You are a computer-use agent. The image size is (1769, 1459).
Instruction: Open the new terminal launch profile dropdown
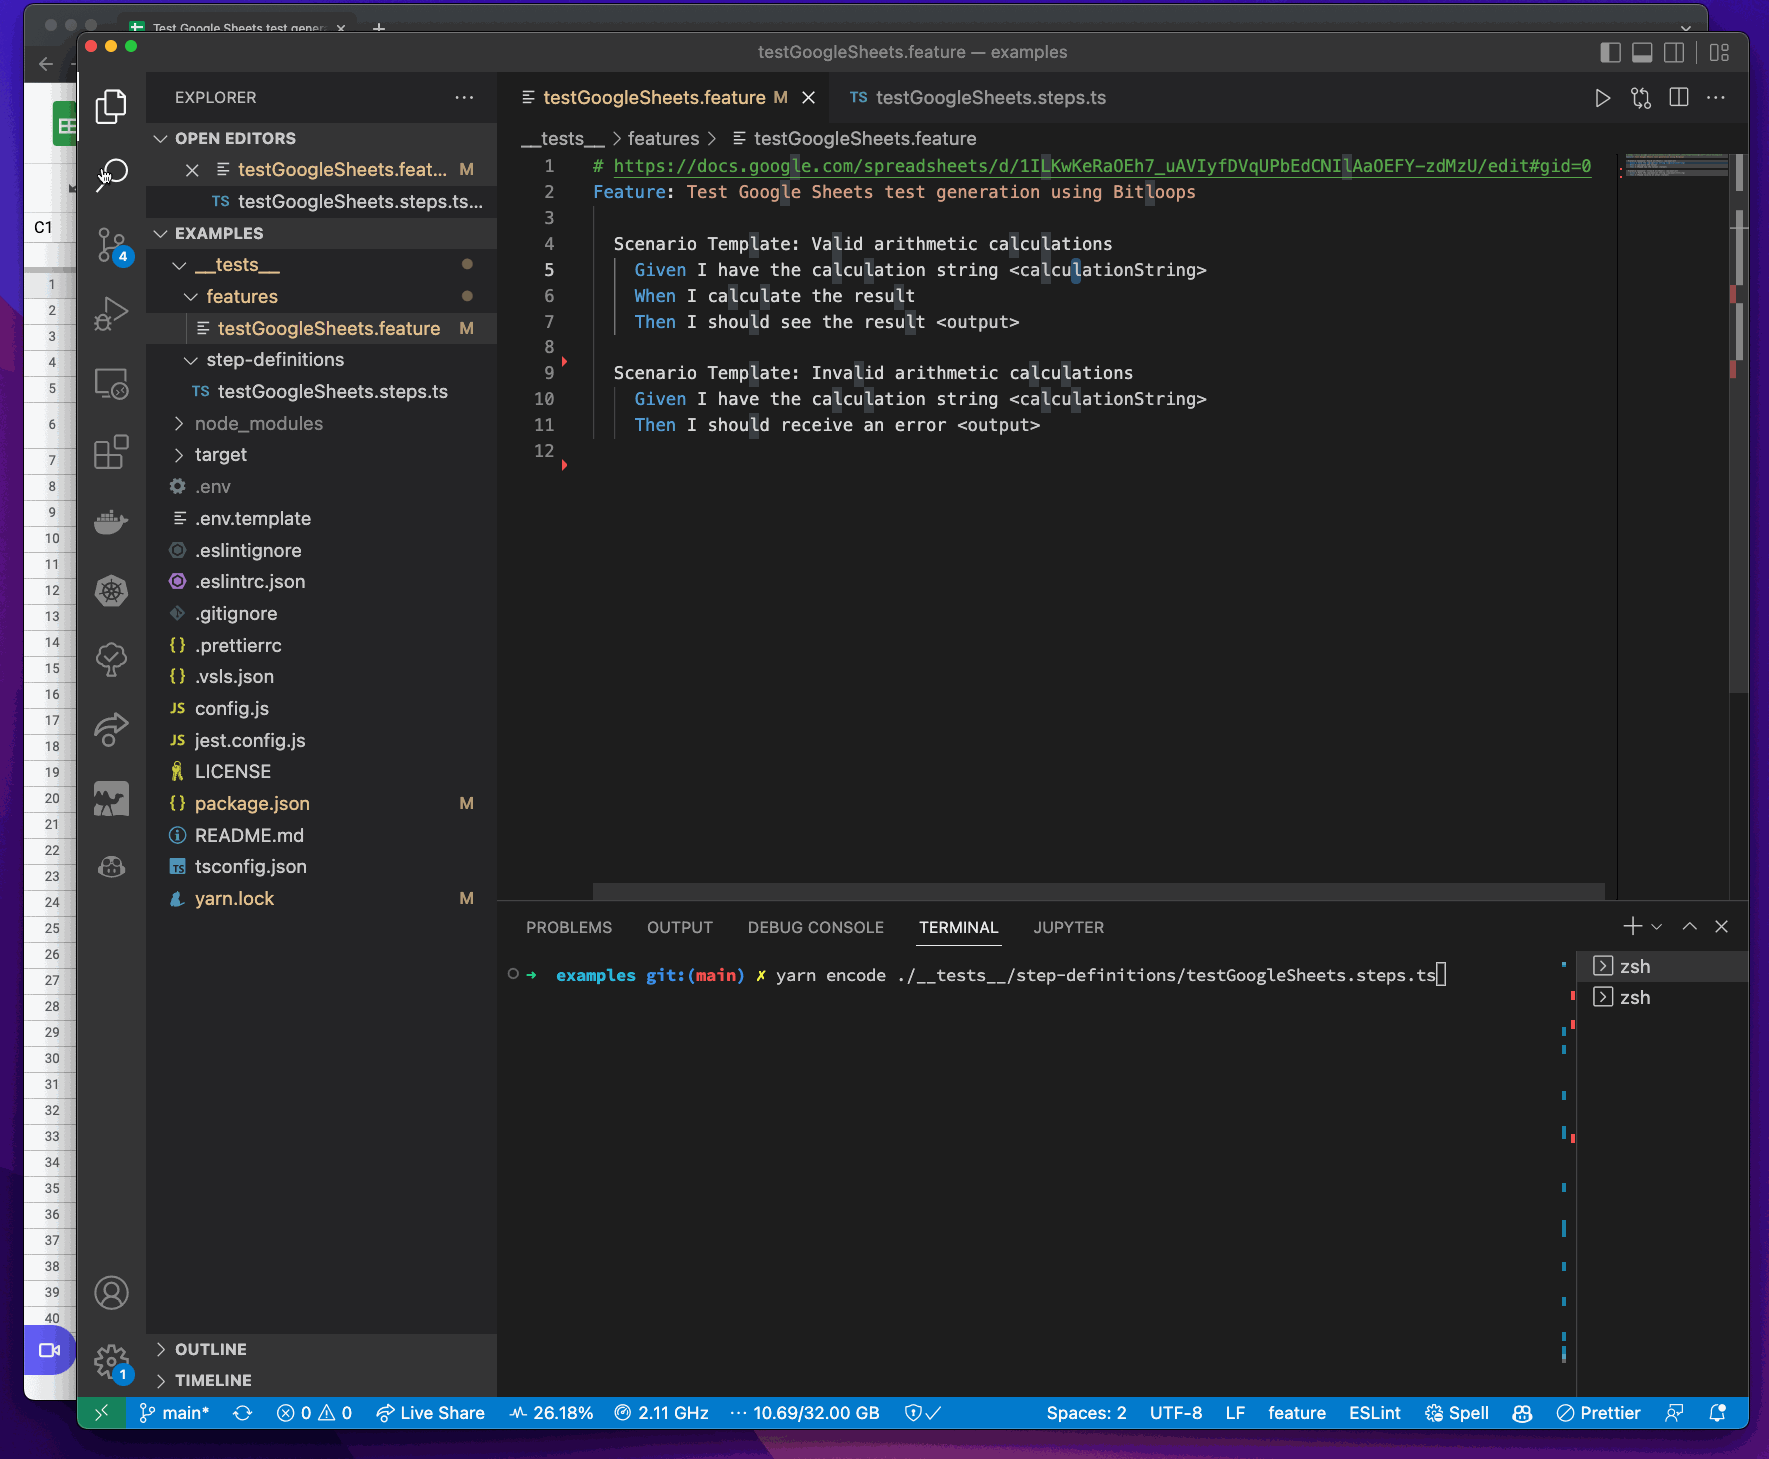point(1657,927)
